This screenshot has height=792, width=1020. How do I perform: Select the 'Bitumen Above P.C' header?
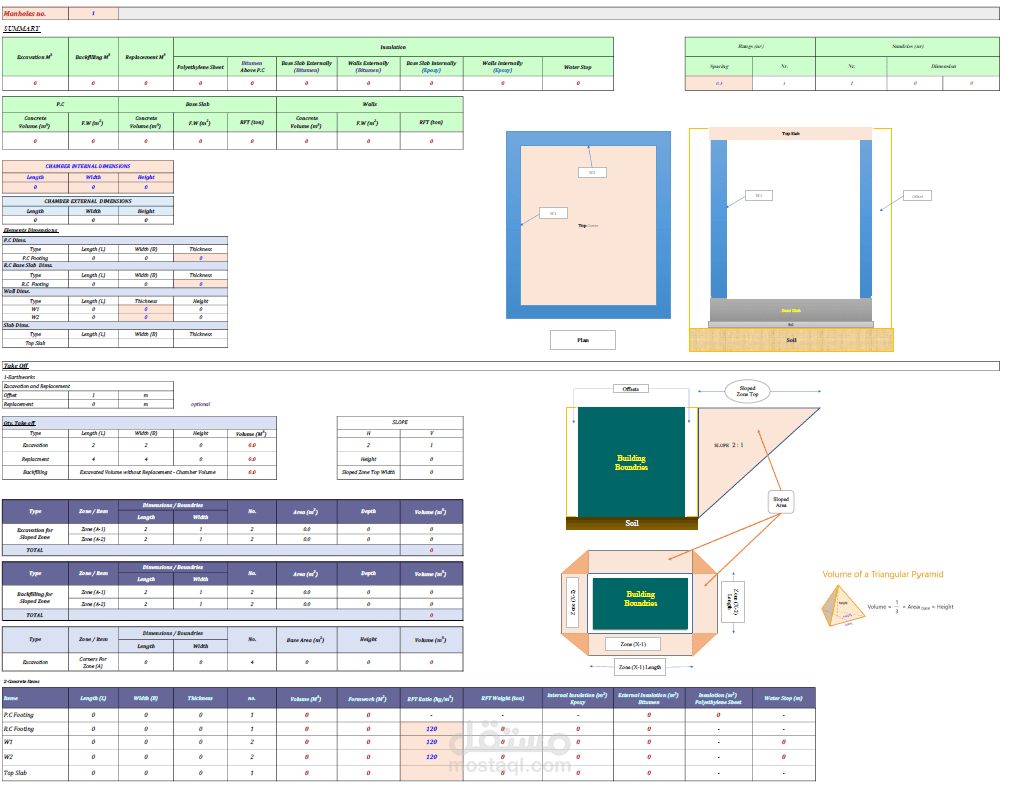coord(252,67)
